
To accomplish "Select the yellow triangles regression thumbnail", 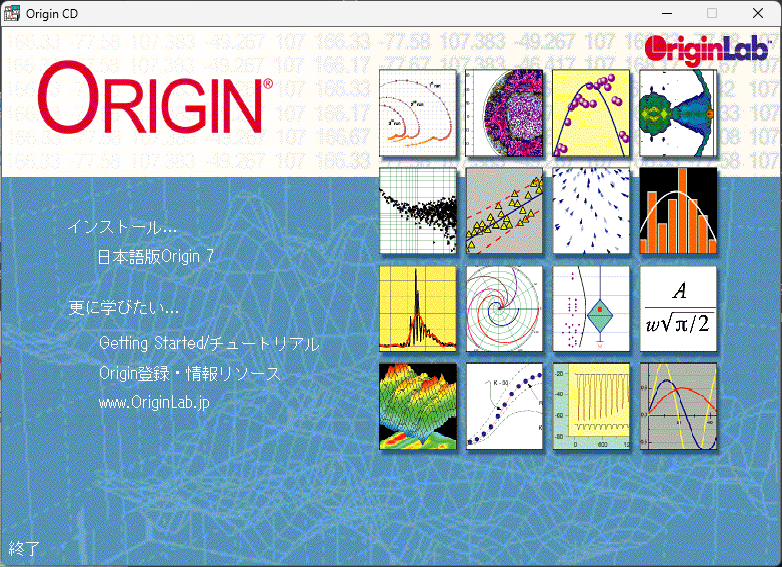I will (504, 210).
